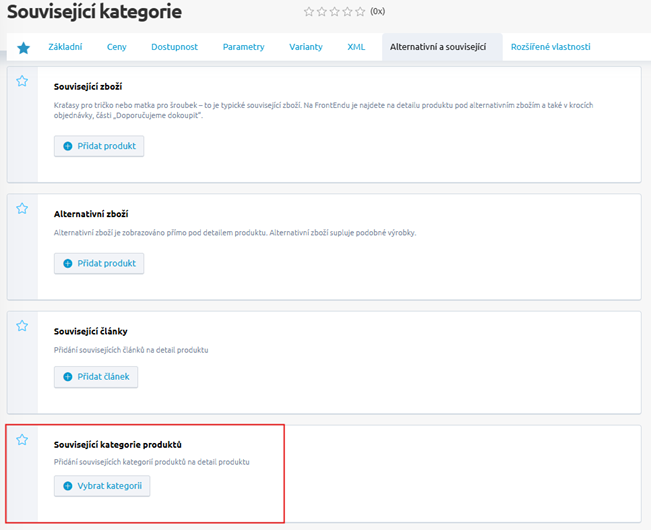The image size is (651, 530).
Task: Click the fifth rating star in header
Action: 360,12
